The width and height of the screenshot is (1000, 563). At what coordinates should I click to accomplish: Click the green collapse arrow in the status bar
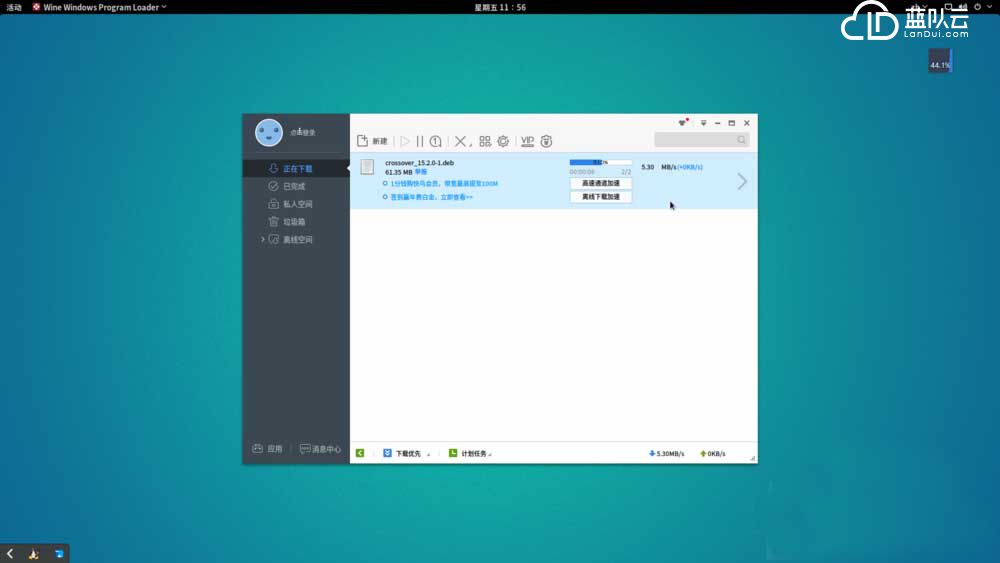click(x=360, y=453)
